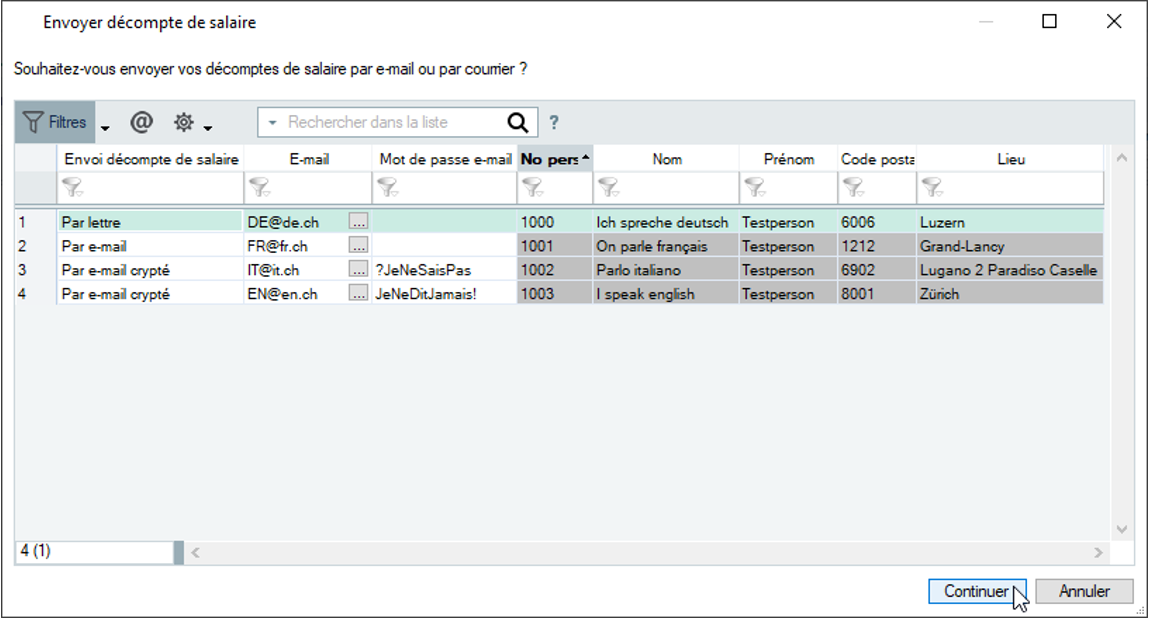Screen dimensions: 1149x618
Task: Expand the gear settings dropdown arrow
Action: click(x=208, y=128)
